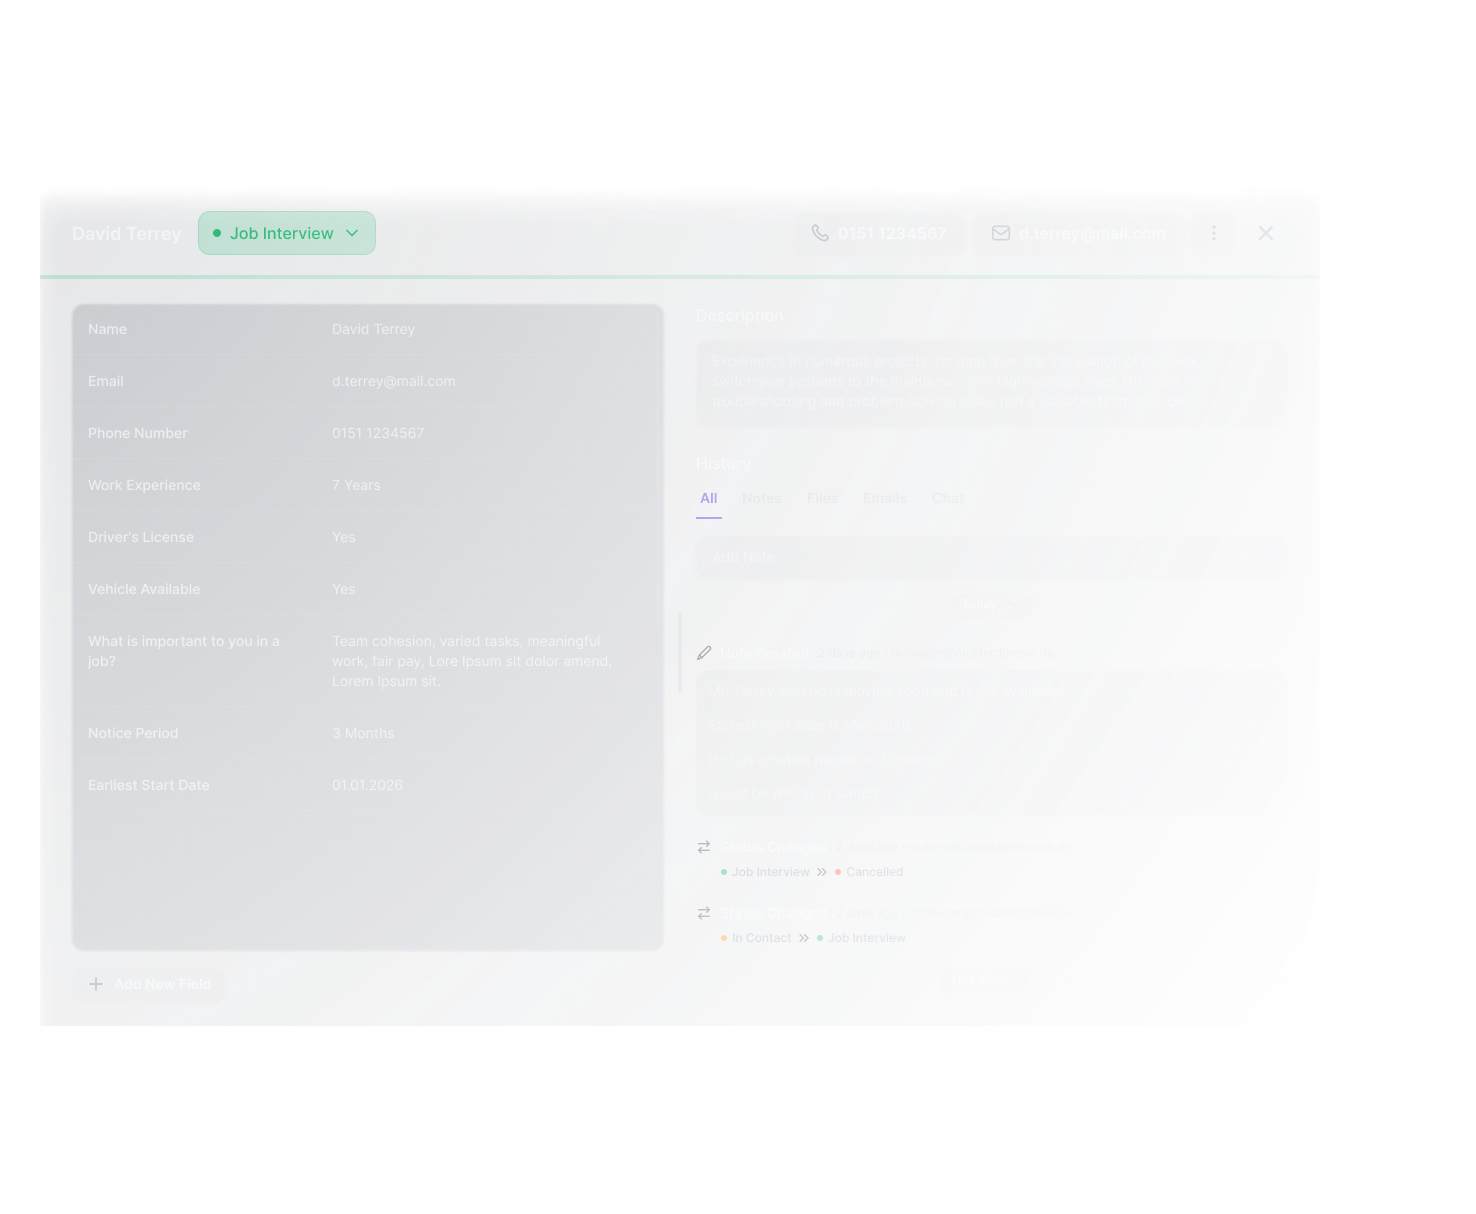Viewport: 1476px width, 1214px height.
Task: Click the Name value David Terrey
Action: (373, 329)
